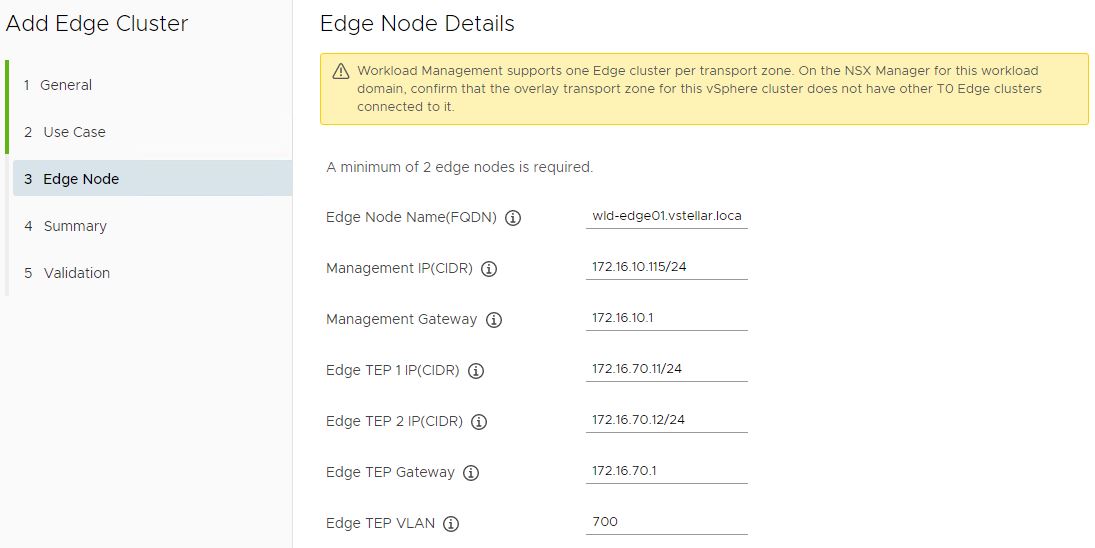This screenshot has height=548, width=1095.
Task: Click the warning triangle icon in banner
Action: 340,72
